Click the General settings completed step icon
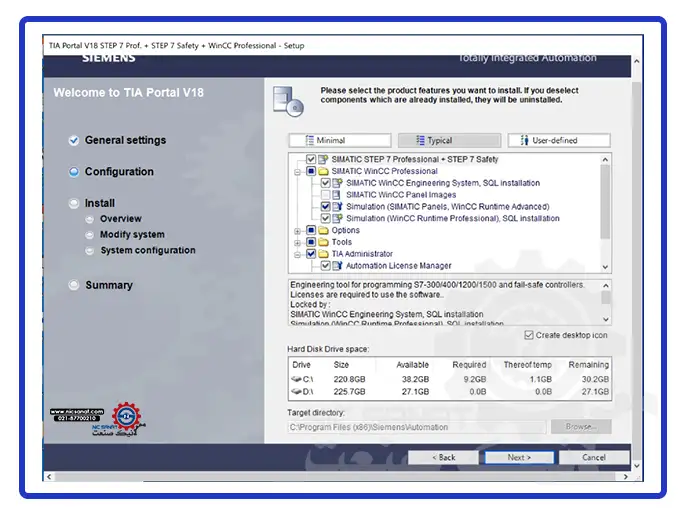Image resolution: width=686 pixels, height=516 pixels. point(74,140)
